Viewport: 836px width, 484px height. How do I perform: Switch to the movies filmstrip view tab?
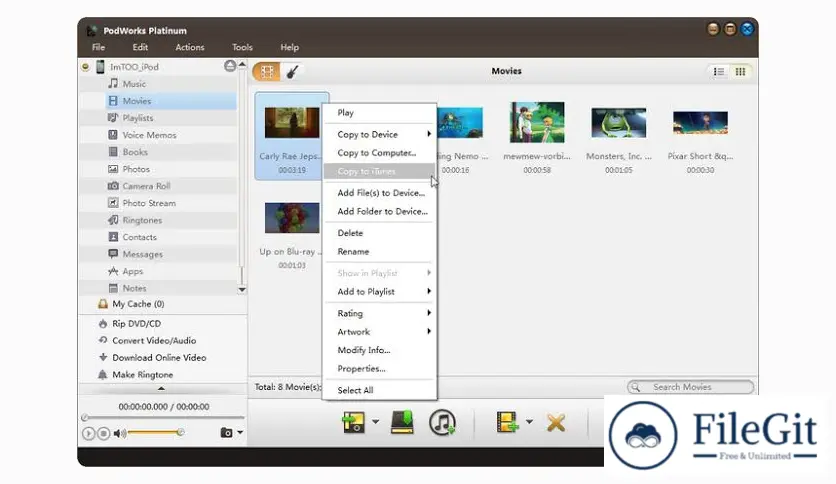267,71
